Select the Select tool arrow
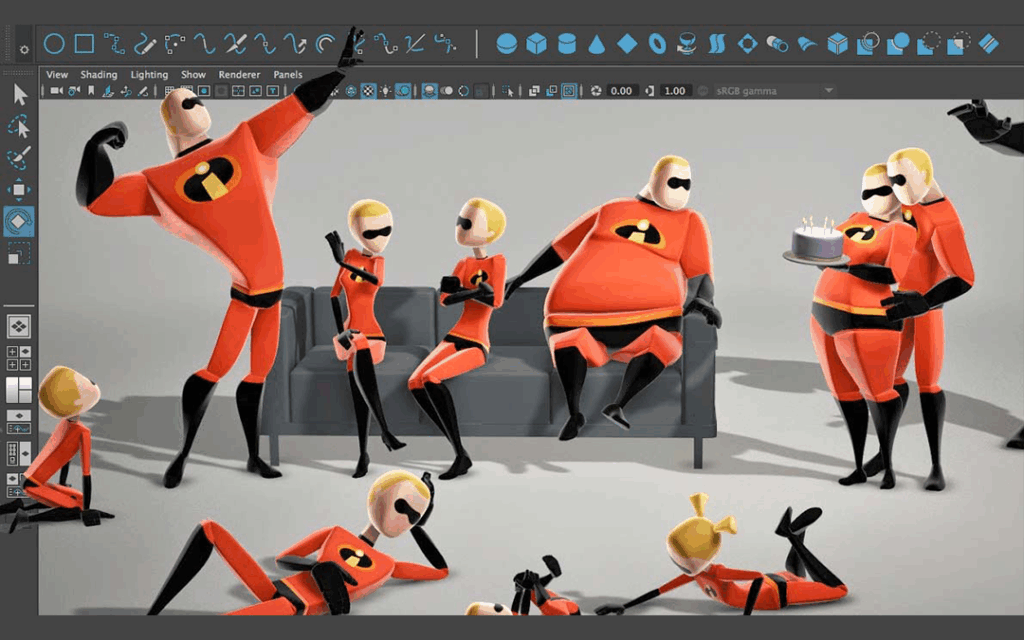Screen dimensions: 1024x640 pyautogui.click(x=19, y=95)
